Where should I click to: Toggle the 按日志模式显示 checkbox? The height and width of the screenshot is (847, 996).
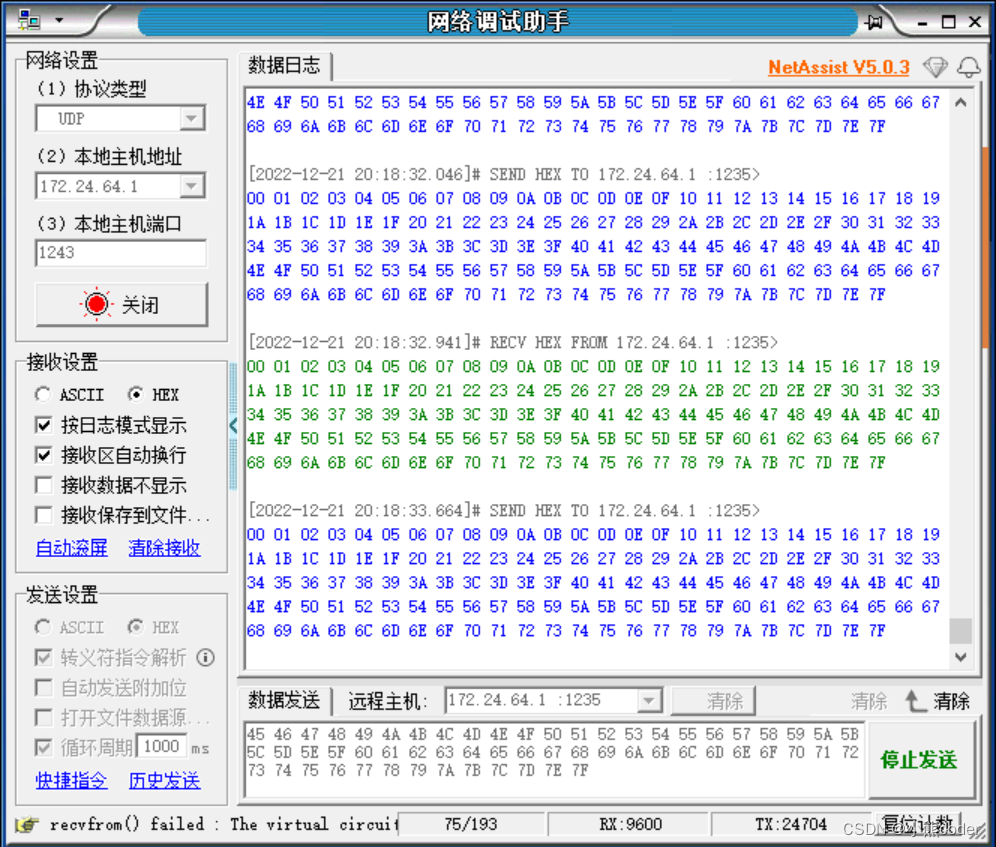pos(43,425)
